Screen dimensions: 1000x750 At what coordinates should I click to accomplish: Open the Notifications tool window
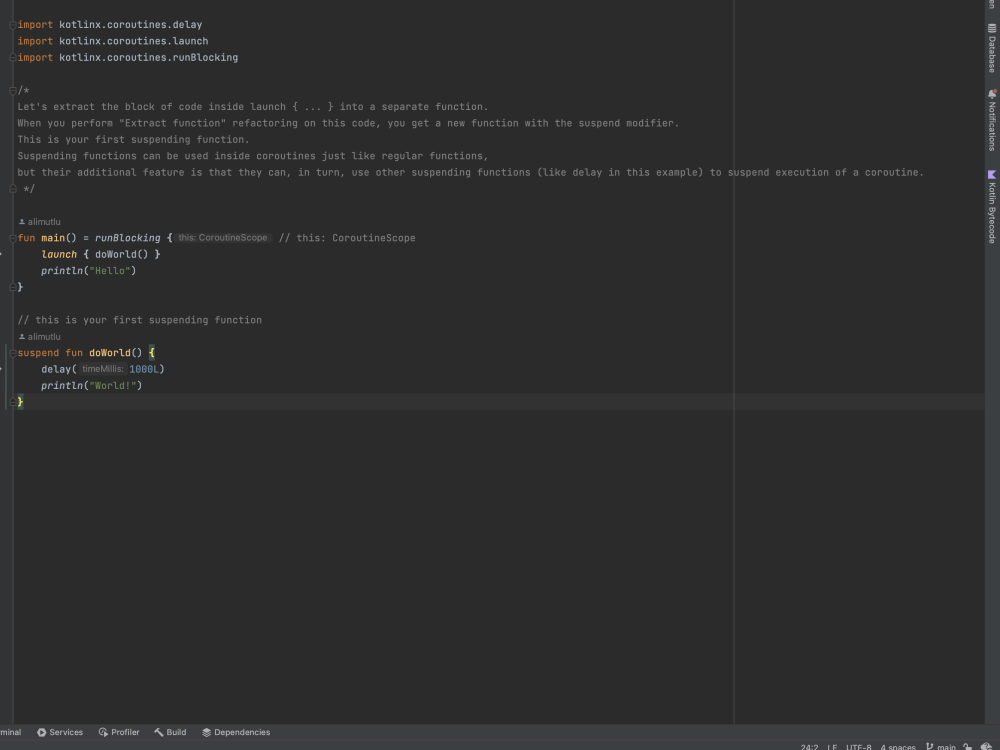click(x=992, y=120)
